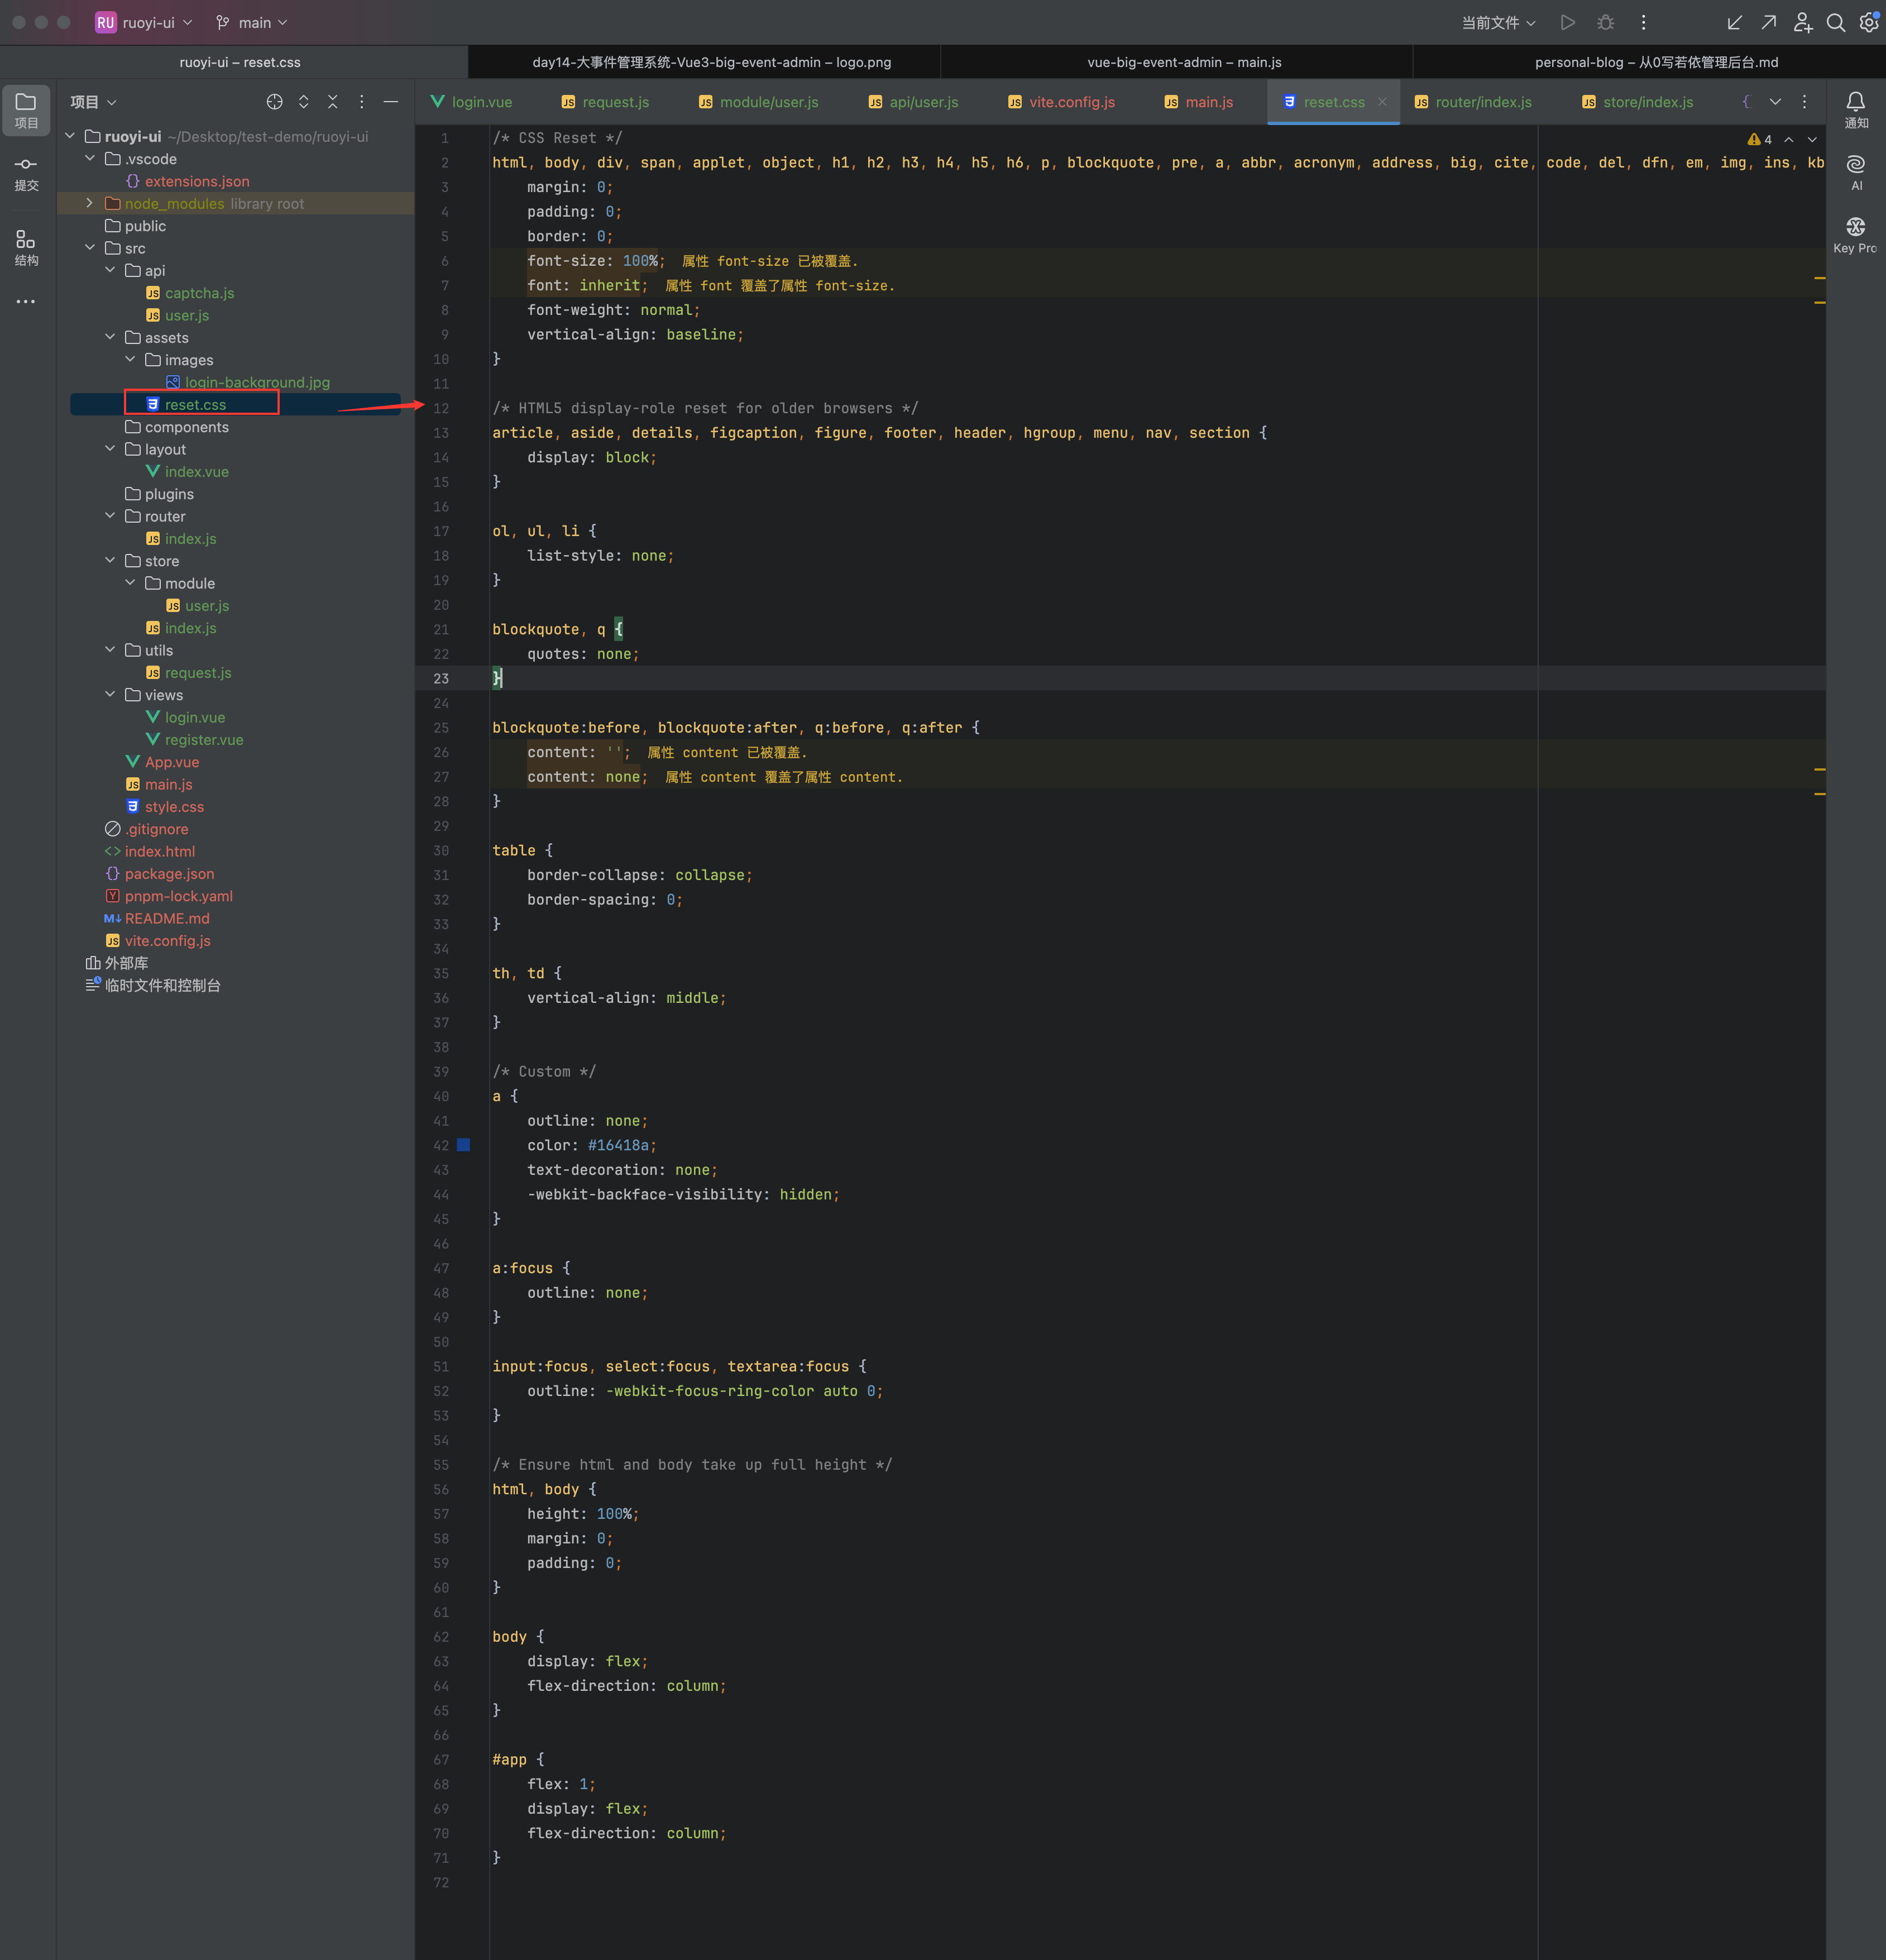Open the 当前文件 run configuration dropdown
This screenshot has height=1960, width=1886.
(x=1498, y=22)
